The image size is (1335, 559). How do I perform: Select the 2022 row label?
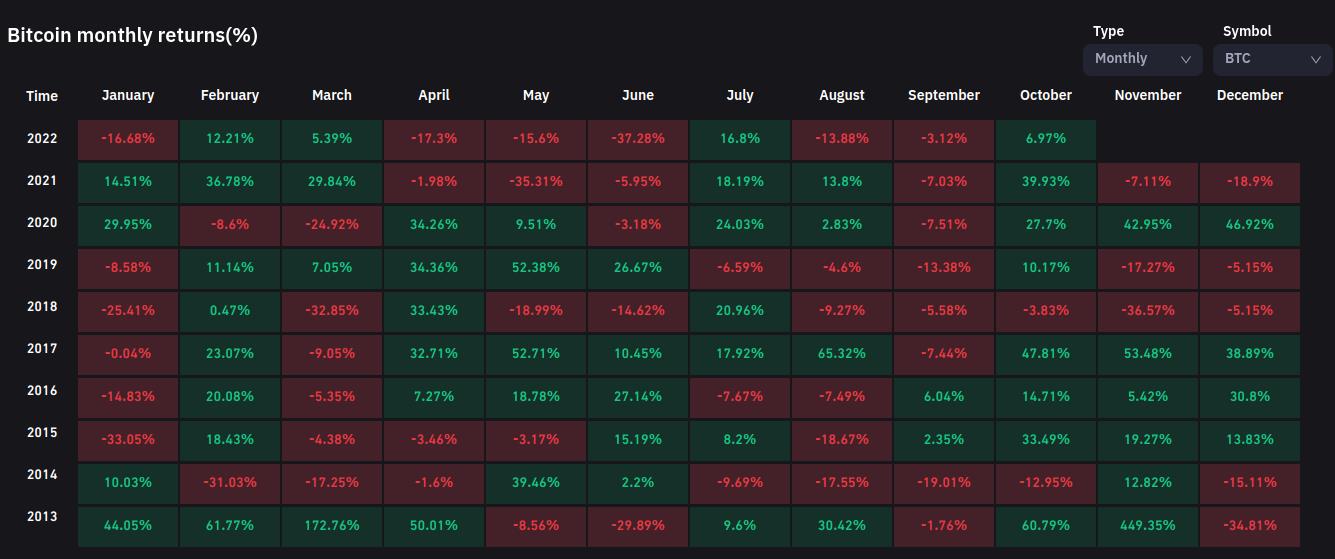42,139
